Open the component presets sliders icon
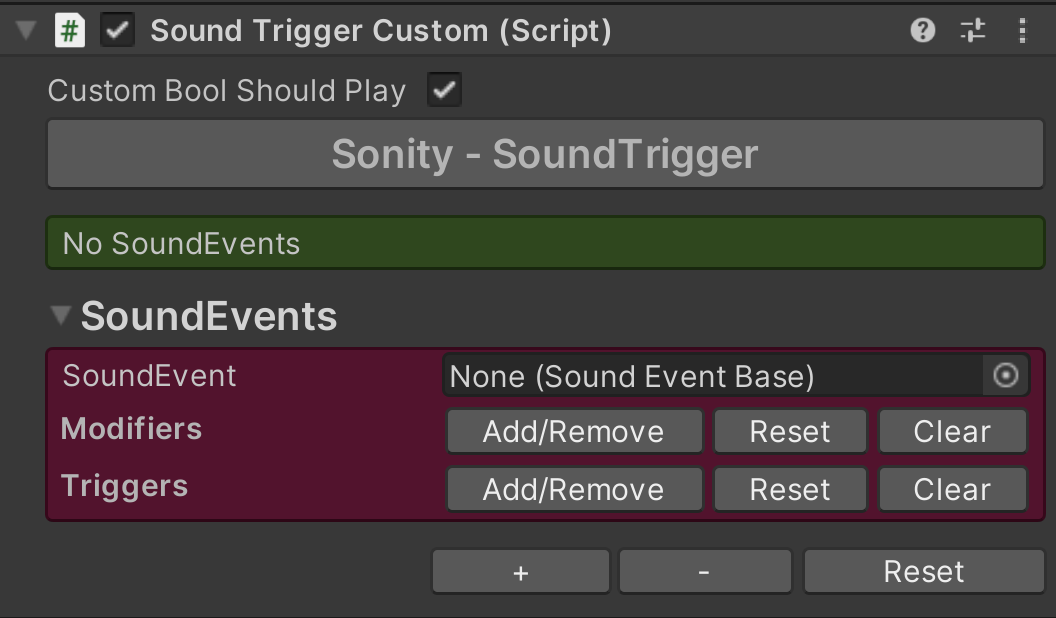 [972, 31]
